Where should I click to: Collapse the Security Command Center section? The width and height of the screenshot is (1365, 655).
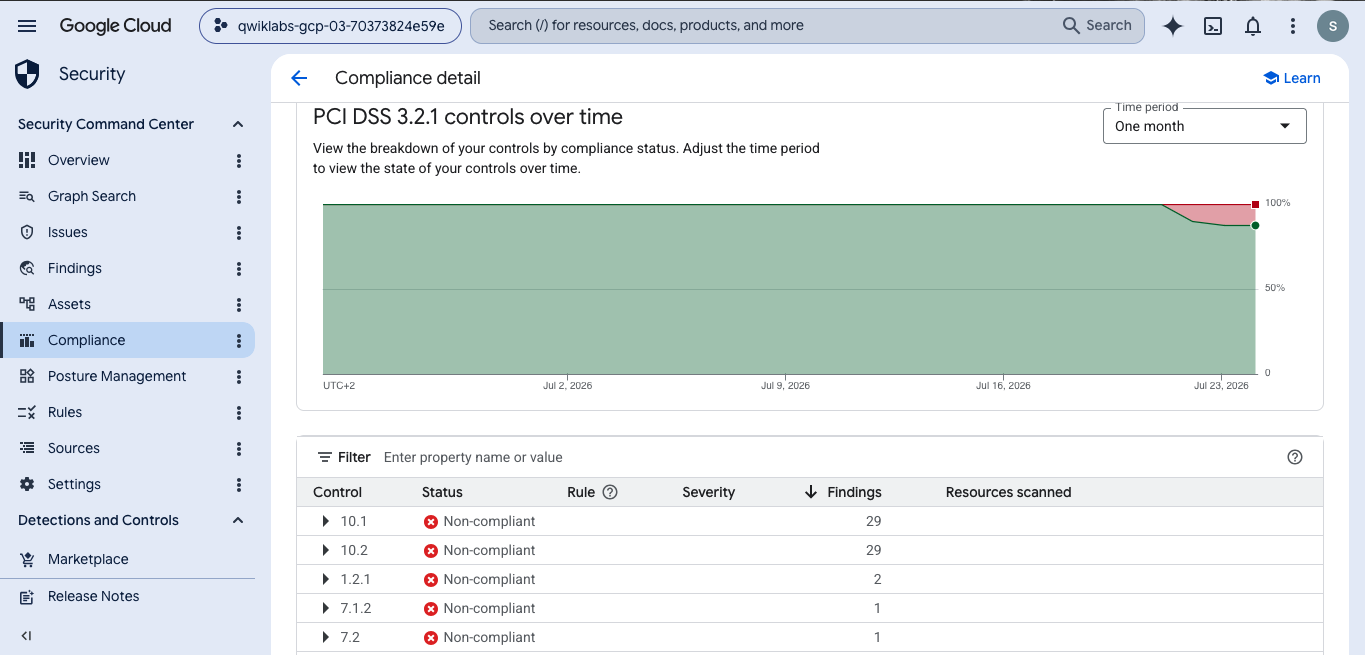pos(238,124)
